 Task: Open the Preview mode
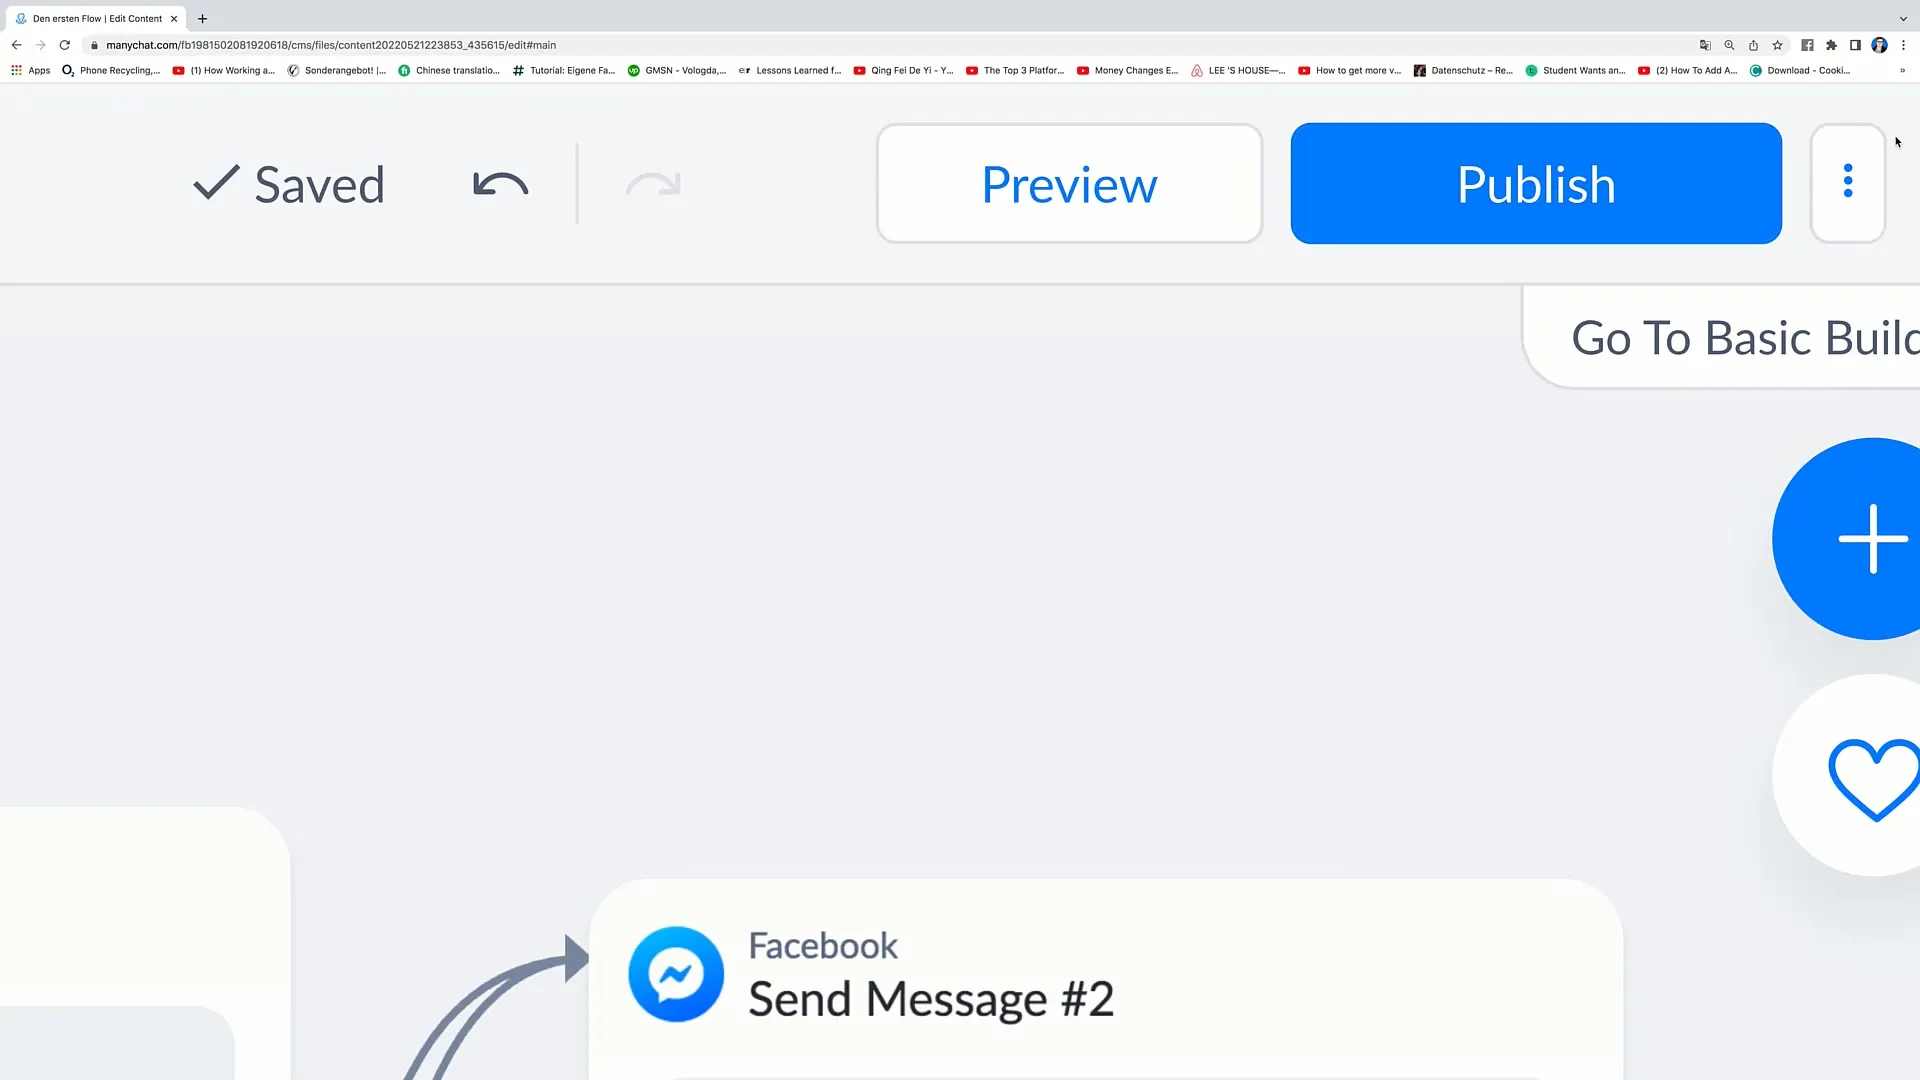pos(1069,183)
